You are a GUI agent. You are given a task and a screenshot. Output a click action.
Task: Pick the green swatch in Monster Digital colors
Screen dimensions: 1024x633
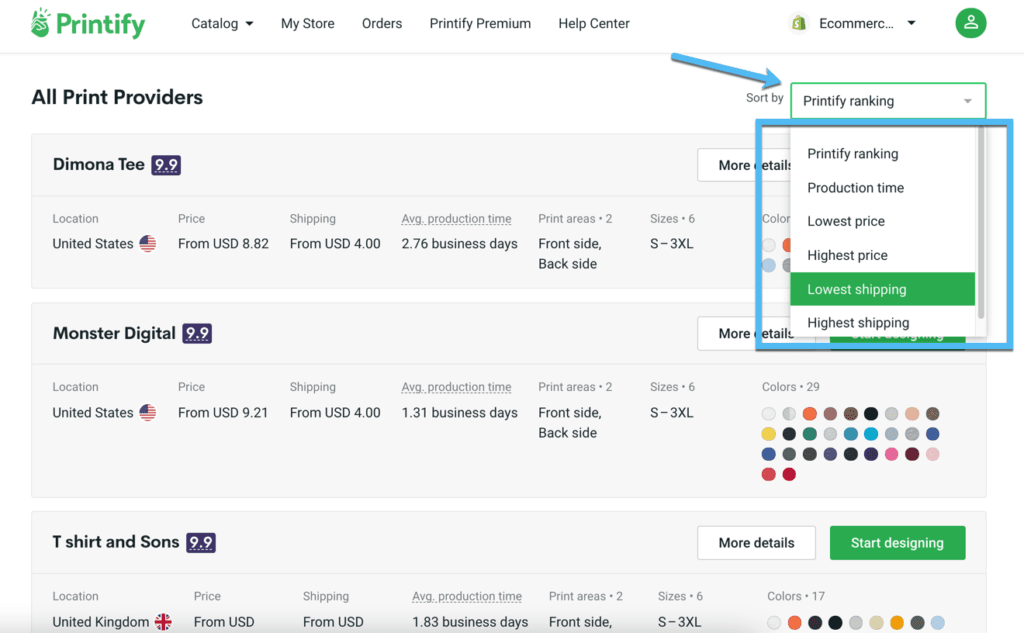(810, 434)
